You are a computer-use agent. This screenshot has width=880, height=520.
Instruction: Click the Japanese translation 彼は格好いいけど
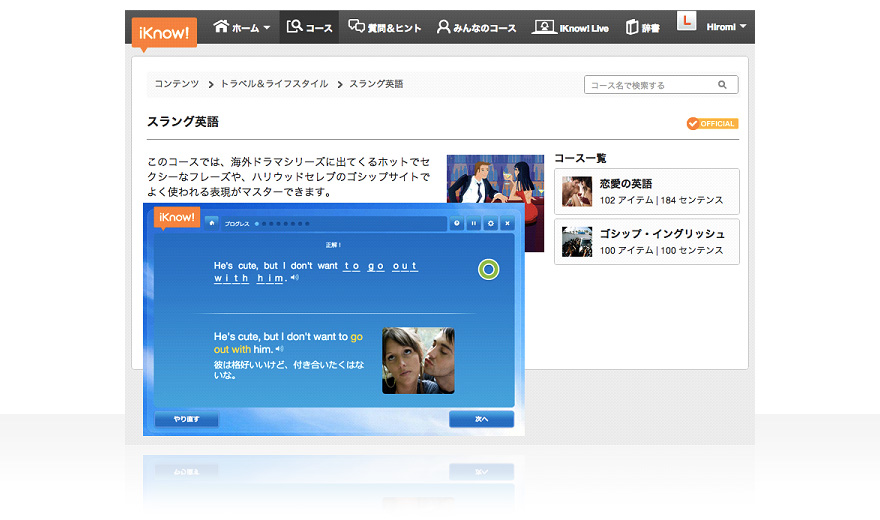pyautogui.click(x=288, y=370)
